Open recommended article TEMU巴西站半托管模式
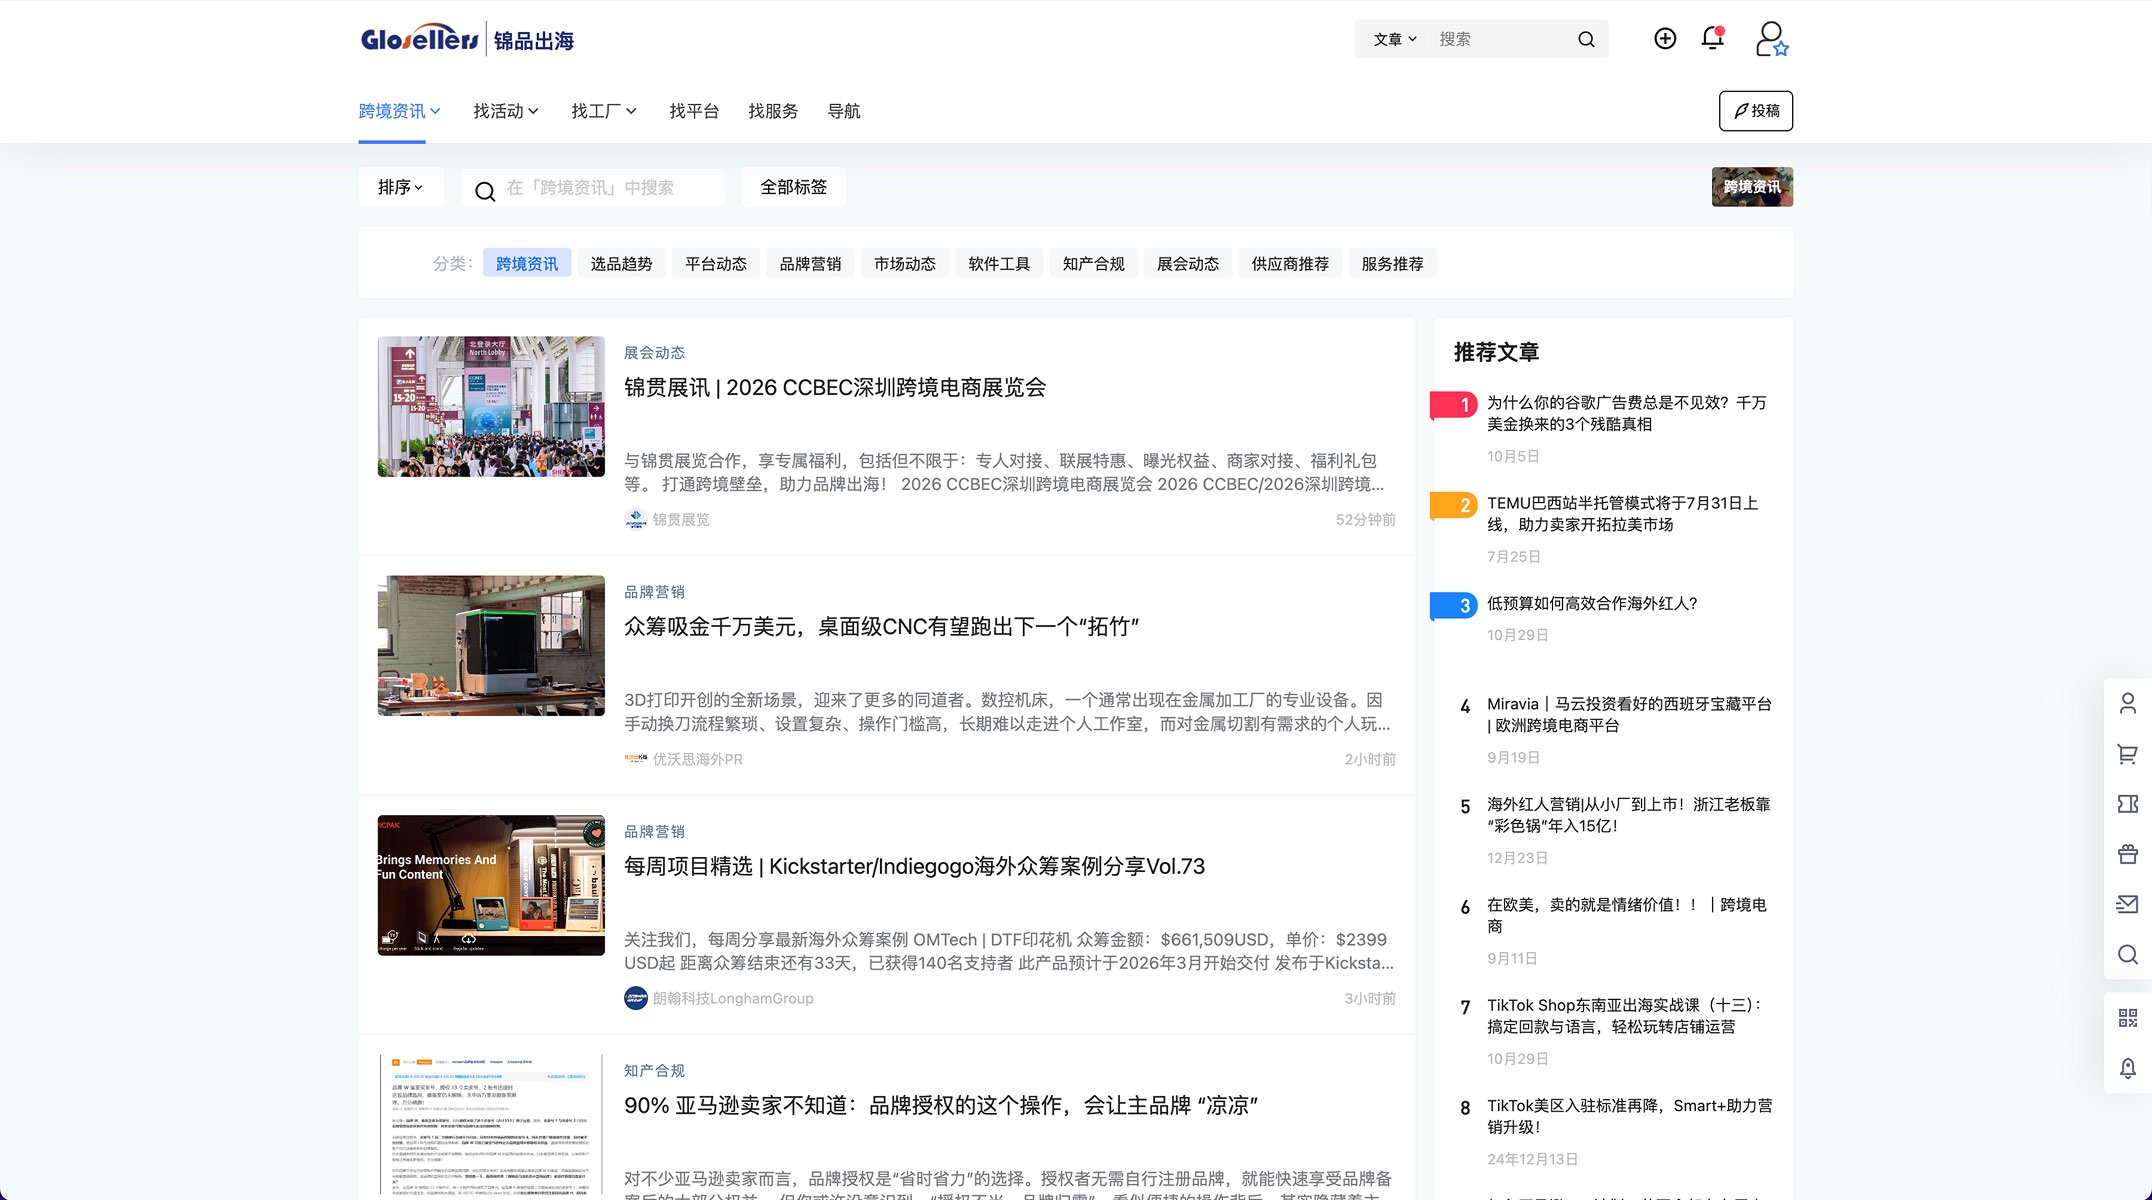The width and height of the screenshot is (2152, 1200). coord(1623,514)
